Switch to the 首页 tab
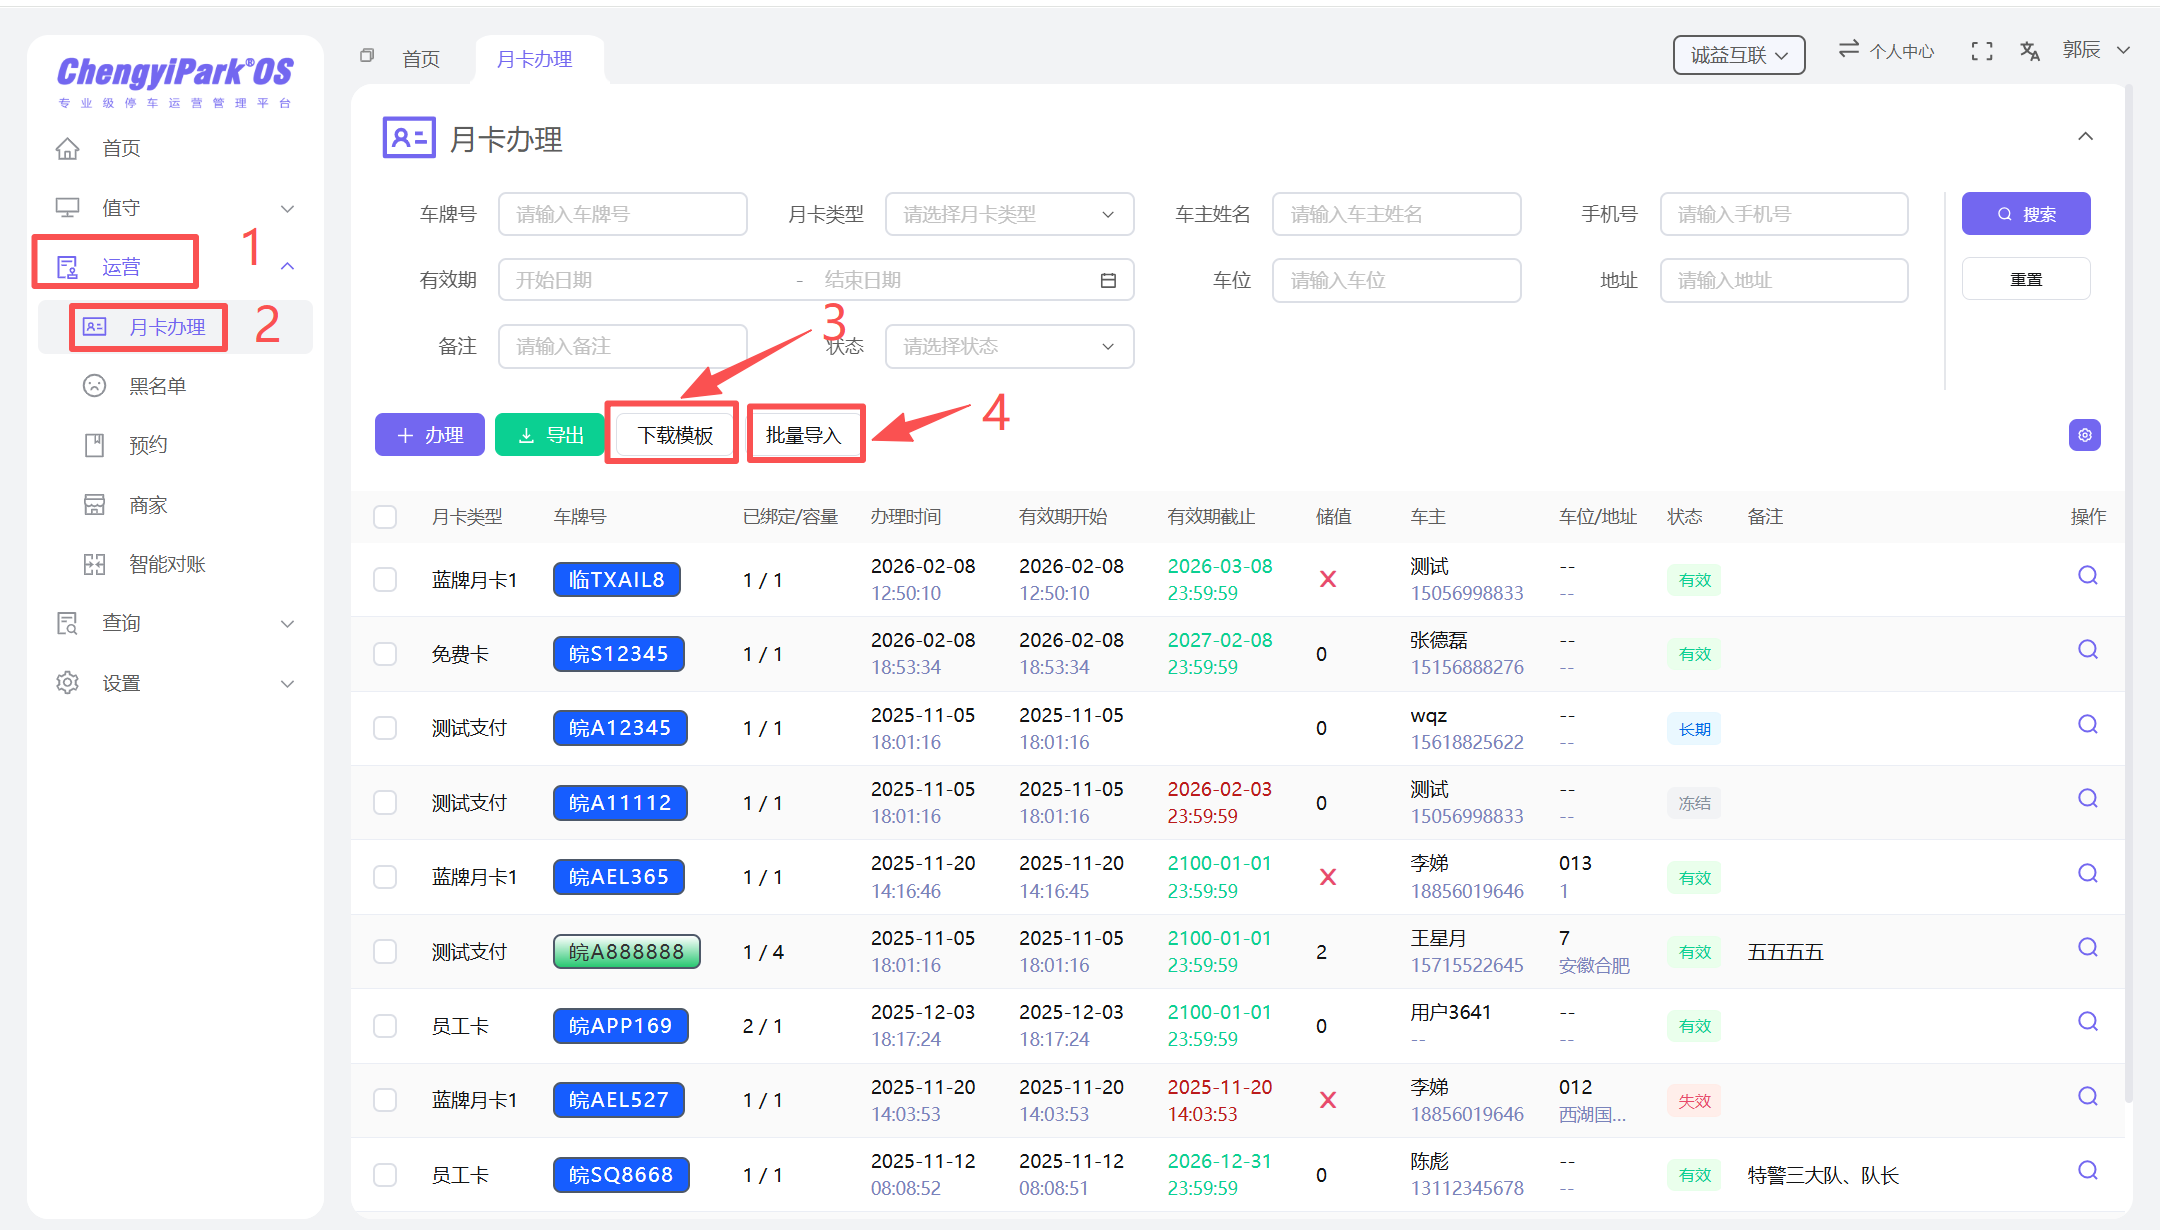The image size is (2160, 1230). 421,59
